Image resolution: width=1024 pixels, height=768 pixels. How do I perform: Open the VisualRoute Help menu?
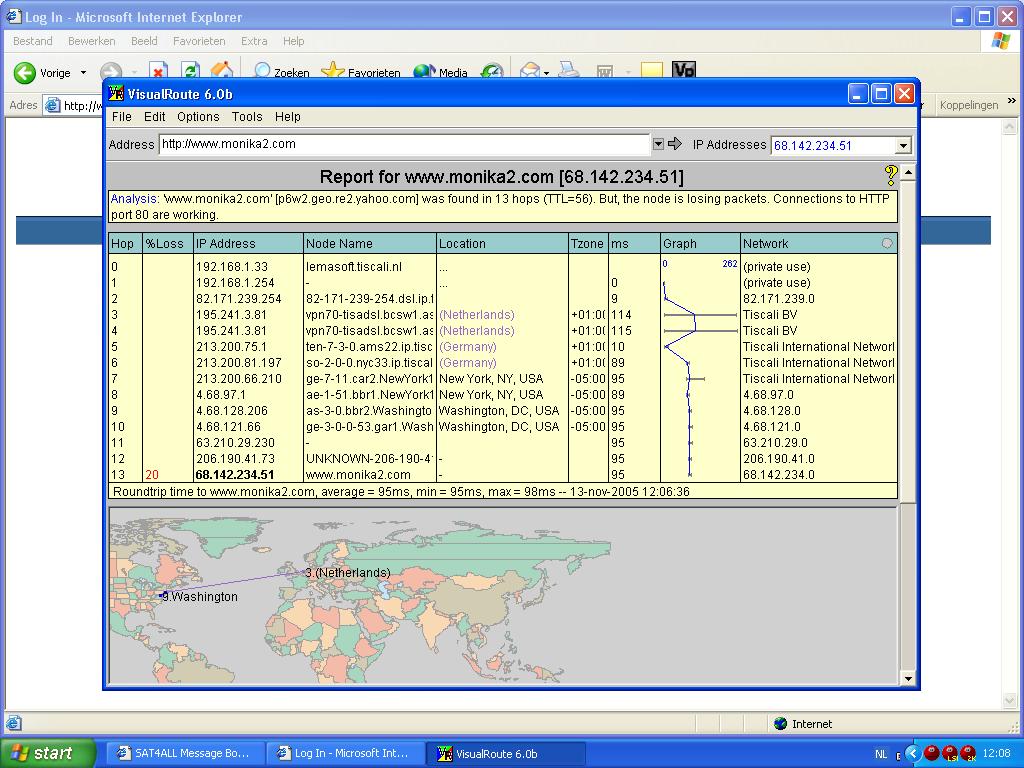(287, 117)
